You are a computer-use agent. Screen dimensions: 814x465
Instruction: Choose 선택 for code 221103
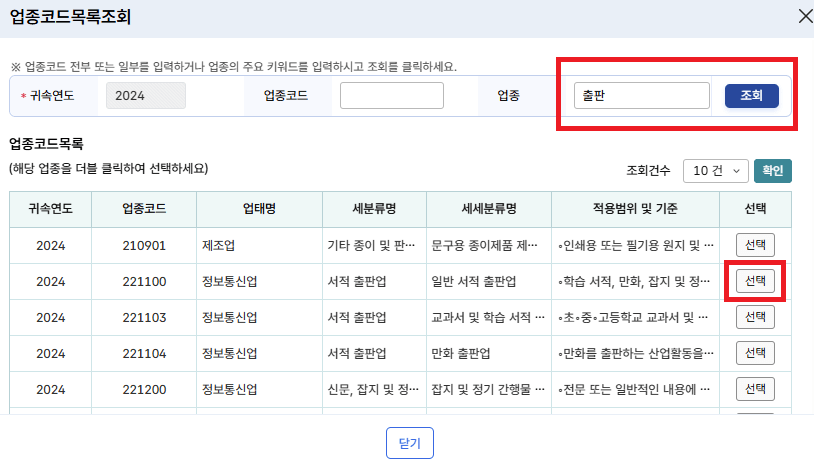755,317
